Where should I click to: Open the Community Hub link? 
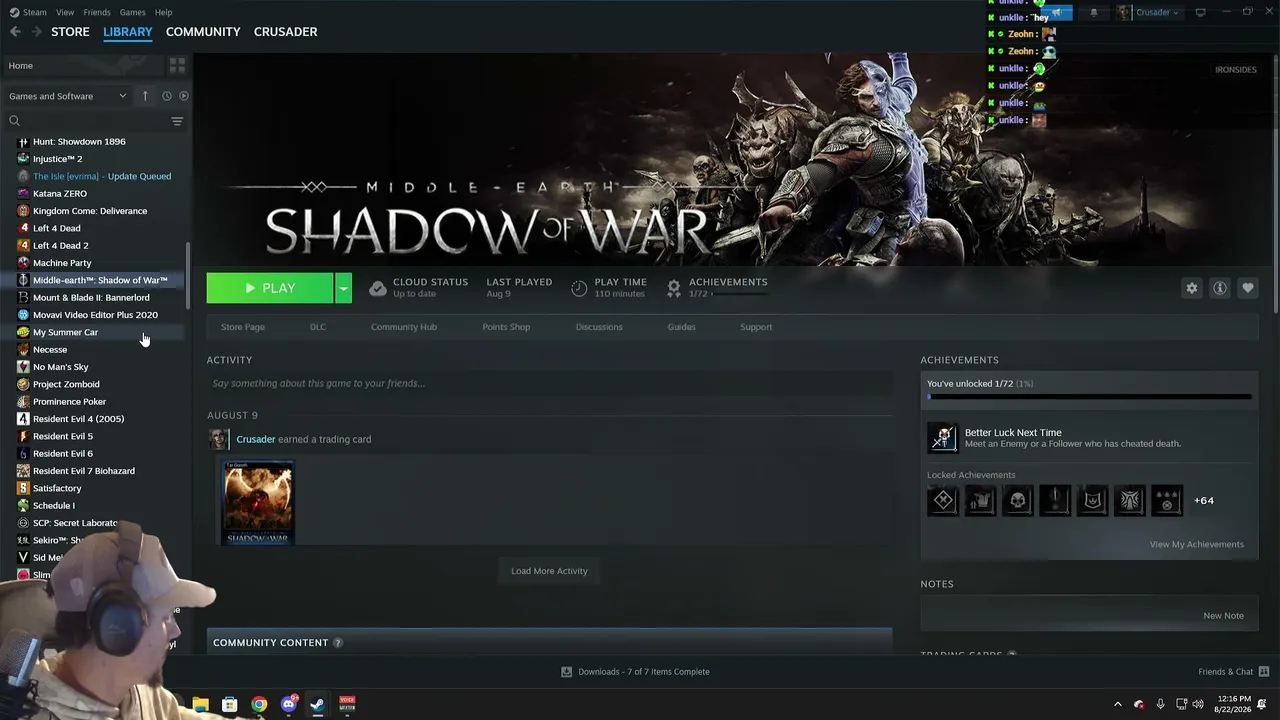pyautogui.click(x=404, y=327)
